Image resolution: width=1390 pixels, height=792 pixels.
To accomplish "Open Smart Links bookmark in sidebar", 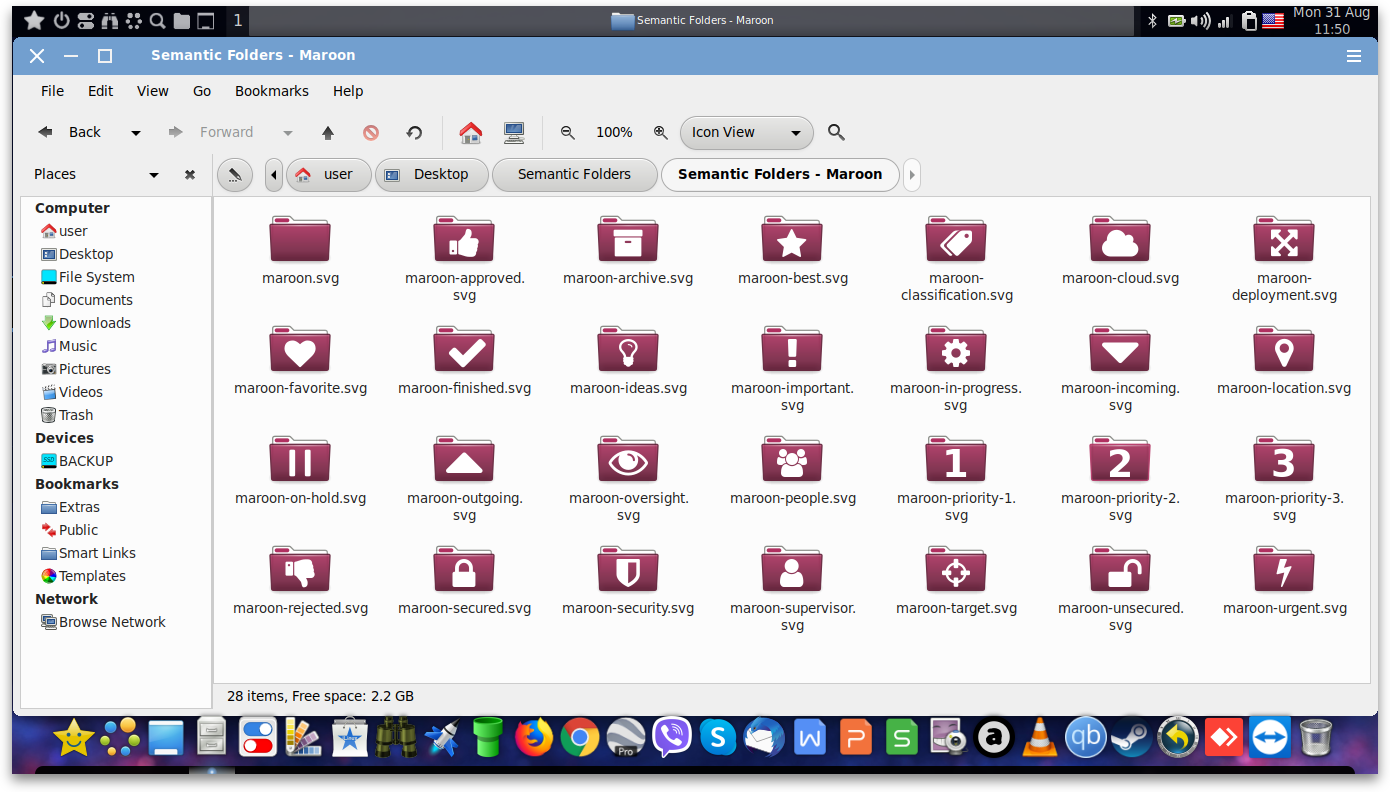I will [x=88, y=553].
